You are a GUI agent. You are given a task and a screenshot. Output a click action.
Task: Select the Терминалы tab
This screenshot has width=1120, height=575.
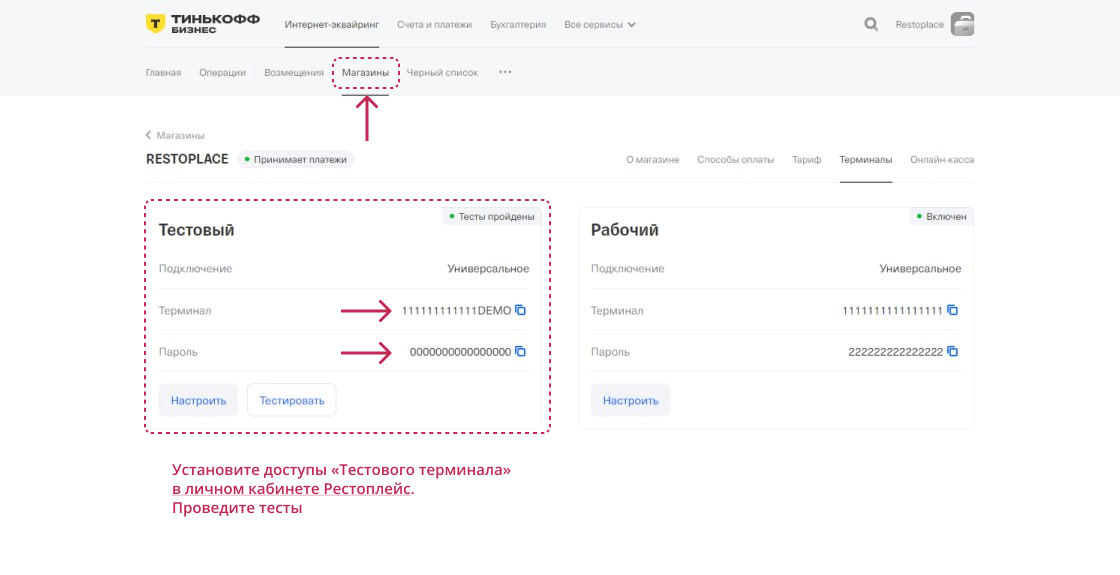point(866,159)
